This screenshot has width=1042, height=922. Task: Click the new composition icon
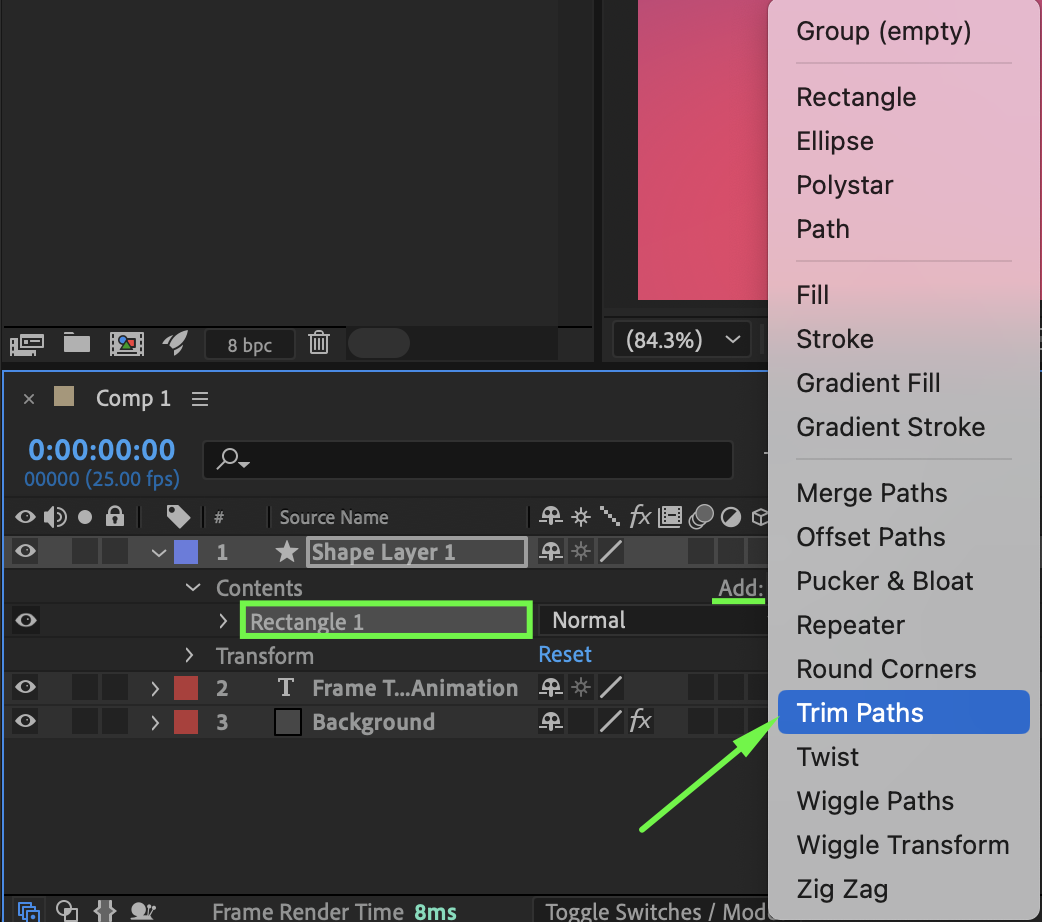pyautogui.click(x=126, y=345)
